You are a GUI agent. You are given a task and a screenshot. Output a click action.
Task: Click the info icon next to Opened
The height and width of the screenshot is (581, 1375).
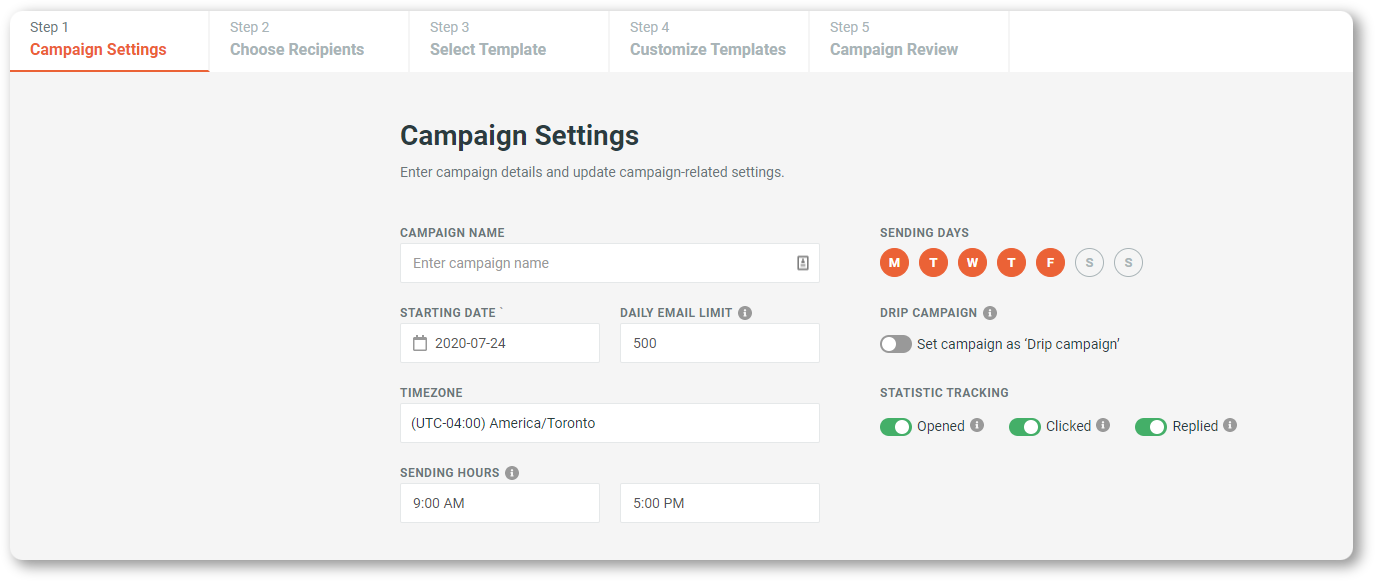click(x=977, y=425)
